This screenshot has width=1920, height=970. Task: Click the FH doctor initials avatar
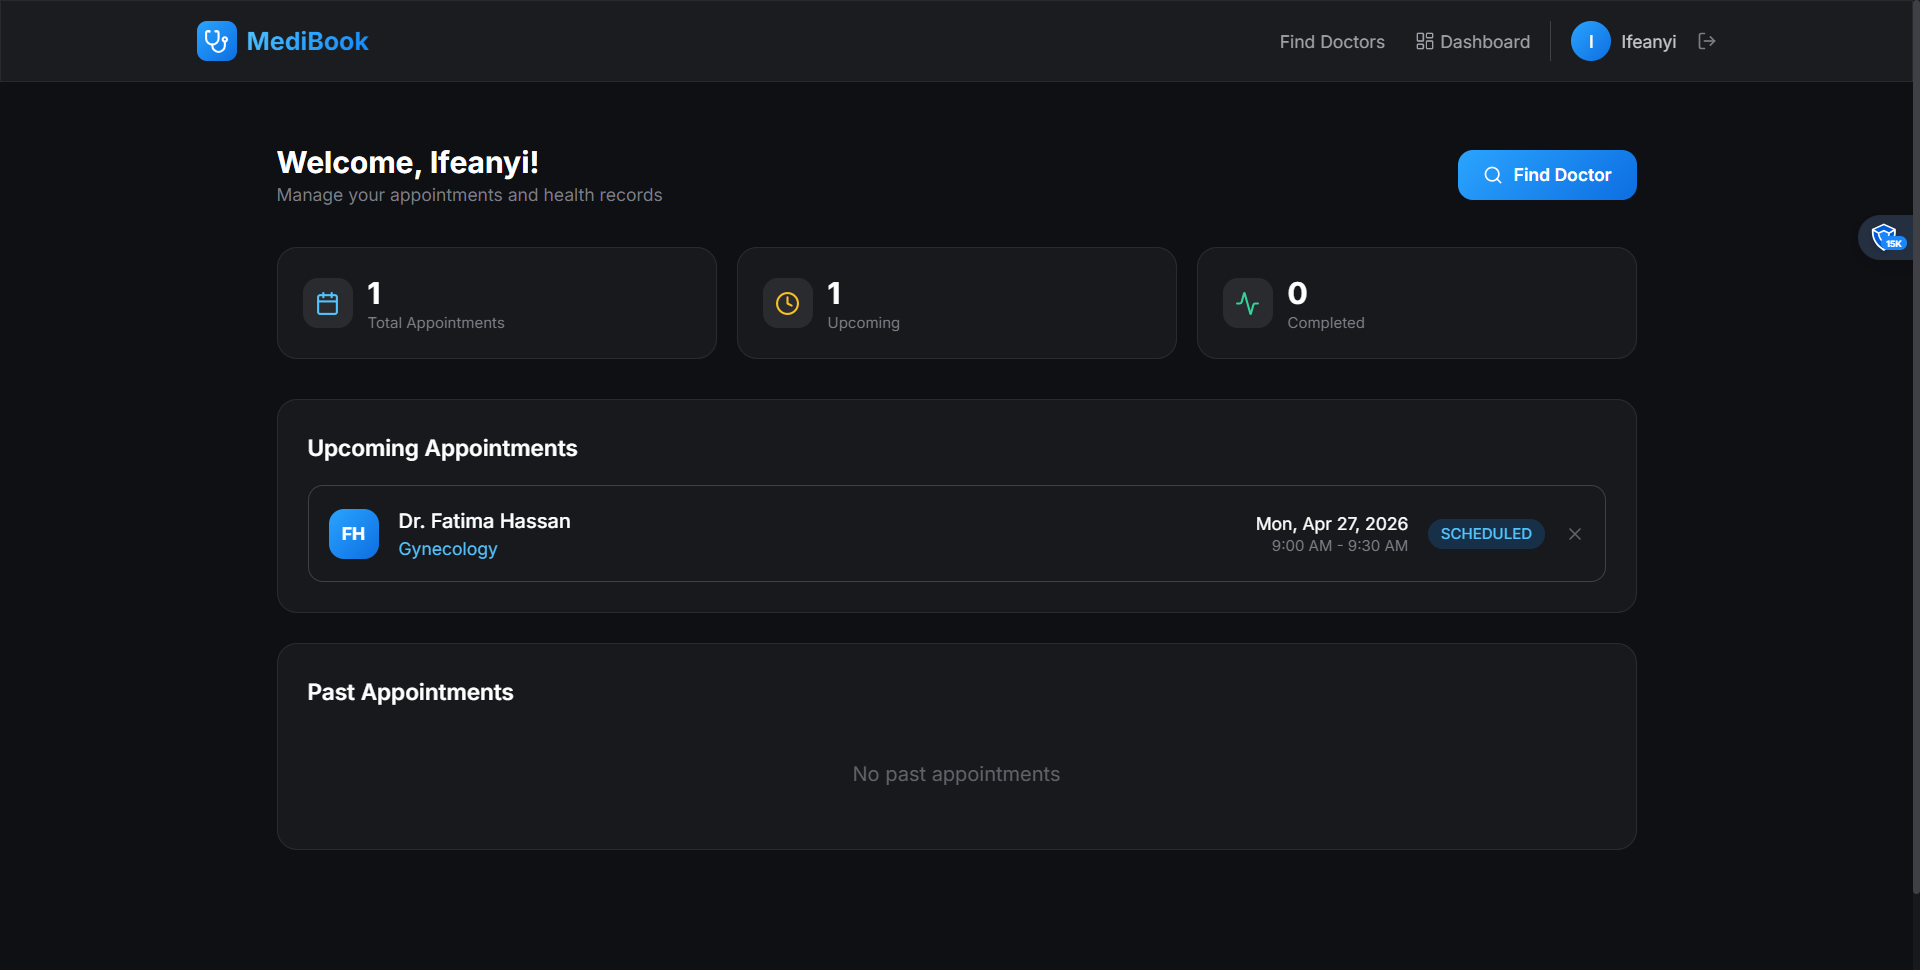[354, 534]
